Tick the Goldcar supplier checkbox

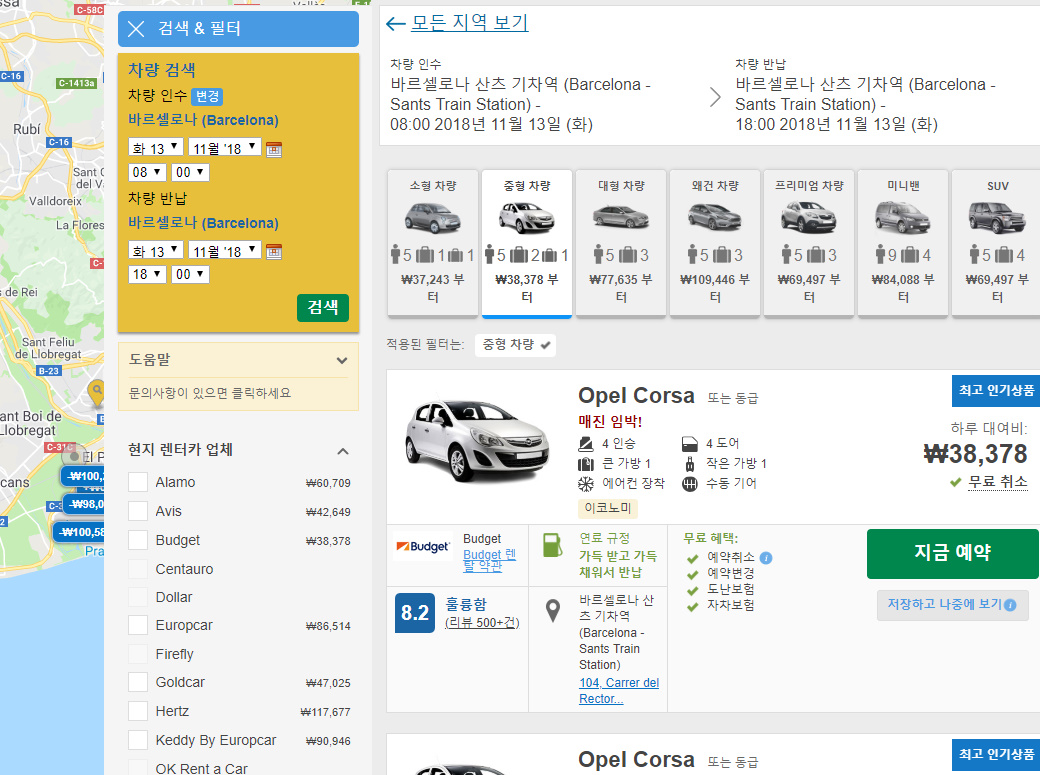pos(138,682)
